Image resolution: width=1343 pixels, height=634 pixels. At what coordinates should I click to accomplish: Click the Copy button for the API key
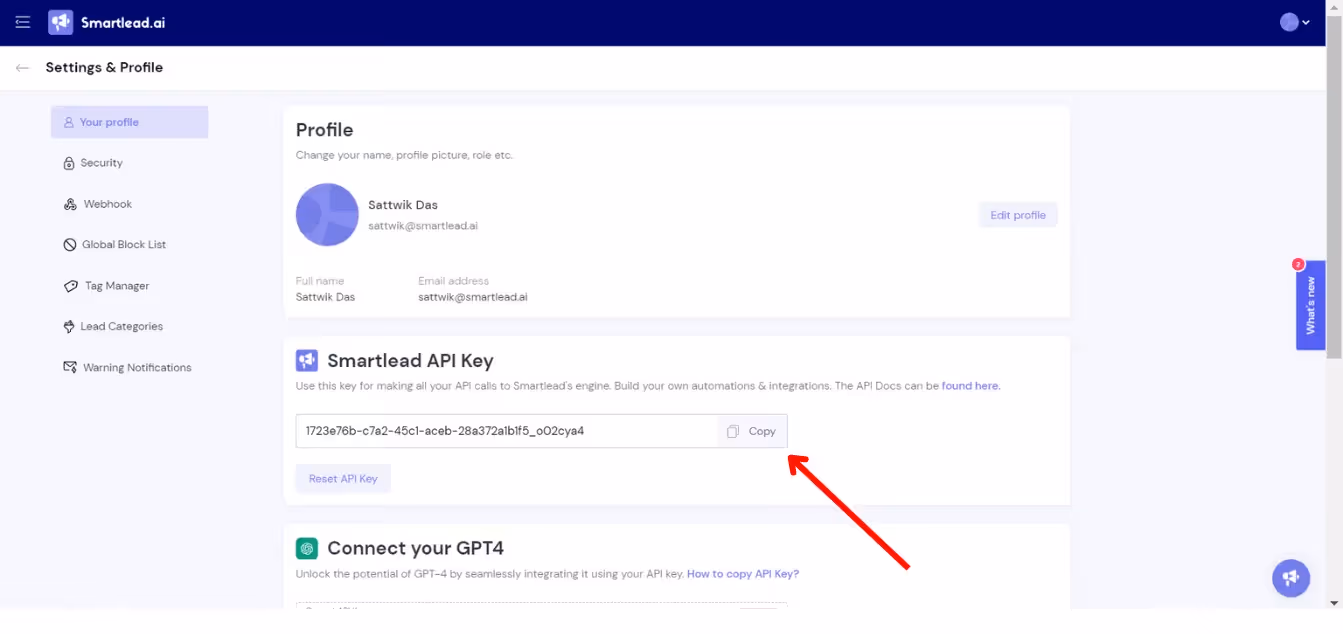752,431
